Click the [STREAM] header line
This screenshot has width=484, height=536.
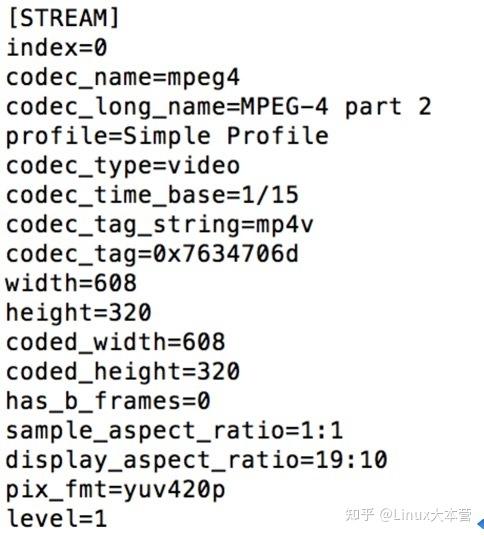[x=64, y=18]
